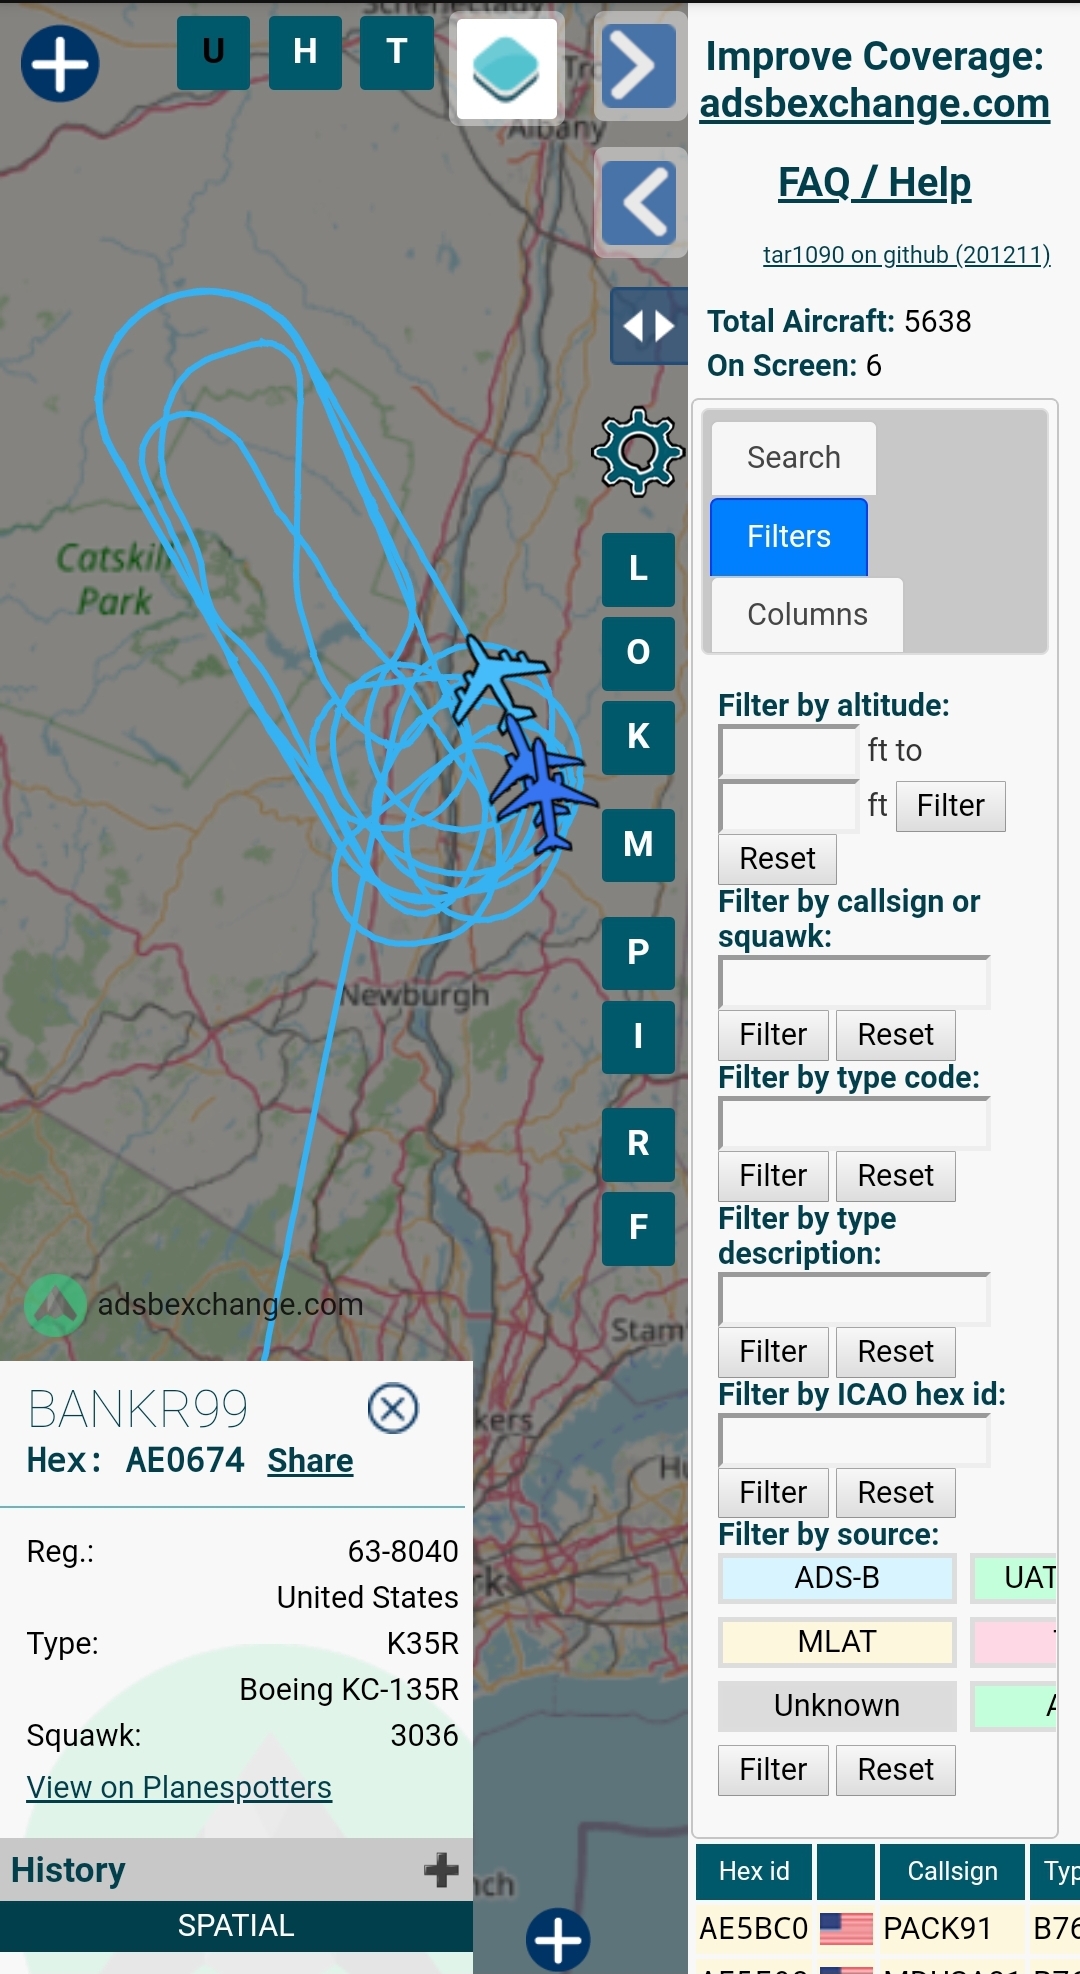Toggle the F map button
1080x1974 pixels.
638,1228
